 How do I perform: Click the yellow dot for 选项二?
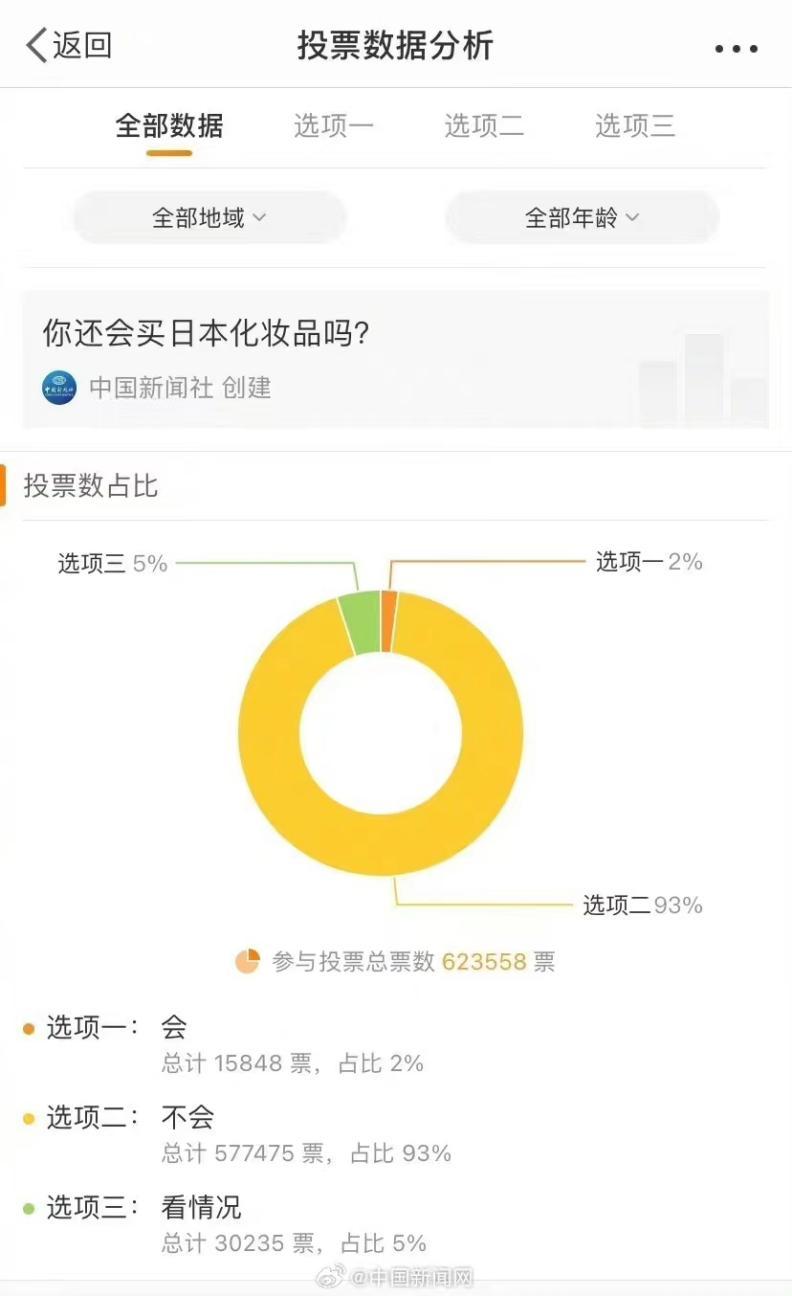[29, 1118]
